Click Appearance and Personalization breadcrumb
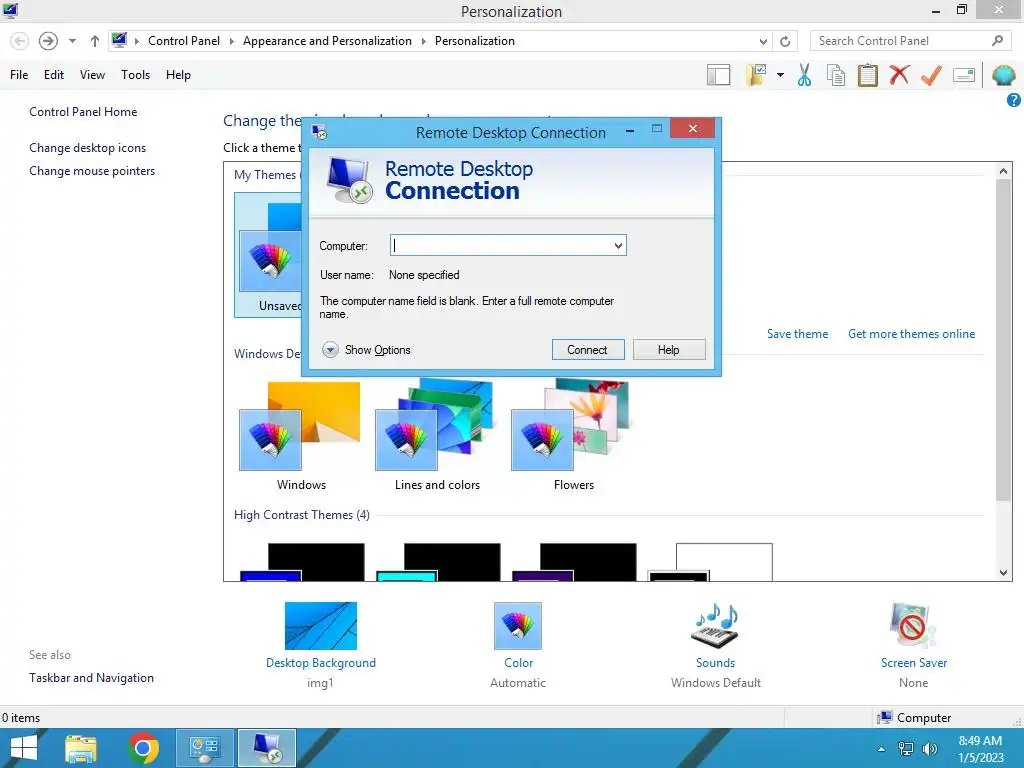1024x768 pixels. [327, 40]
